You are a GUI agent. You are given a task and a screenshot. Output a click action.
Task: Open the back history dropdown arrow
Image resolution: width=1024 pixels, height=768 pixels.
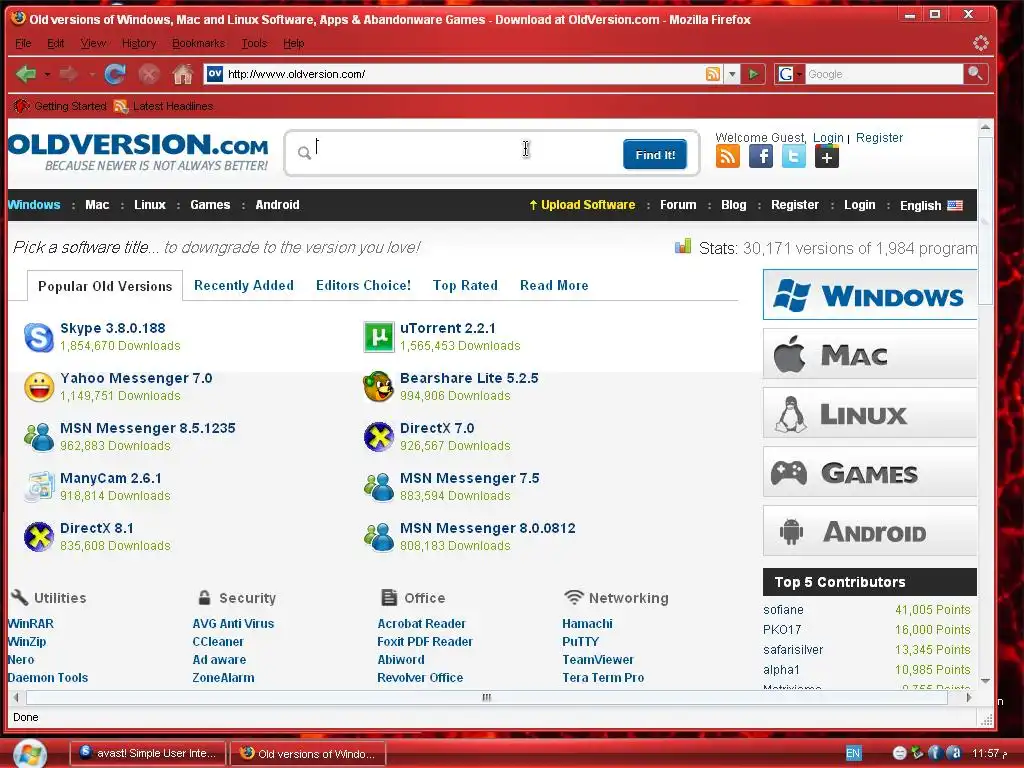tap(47, 74)
